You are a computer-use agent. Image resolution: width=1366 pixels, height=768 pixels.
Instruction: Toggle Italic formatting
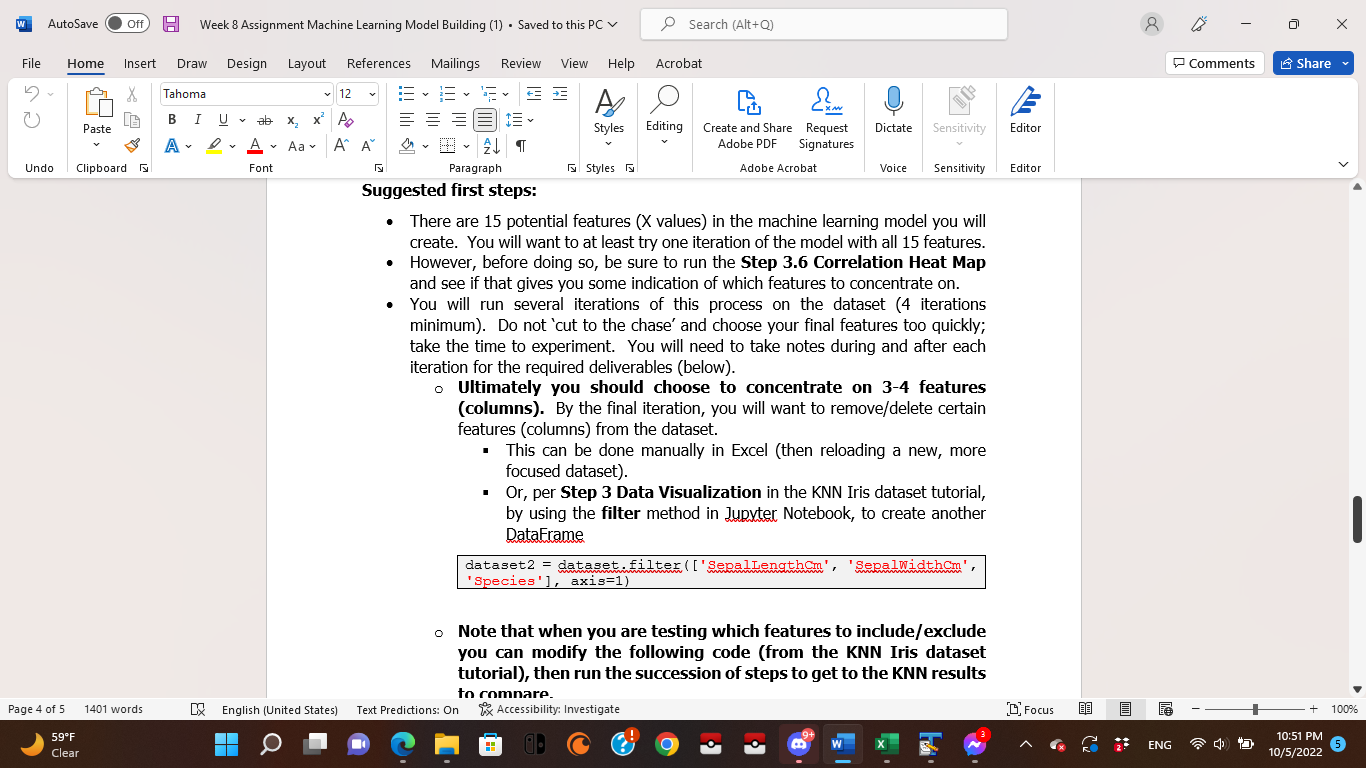pyautogui.click(x=197, y=120)
